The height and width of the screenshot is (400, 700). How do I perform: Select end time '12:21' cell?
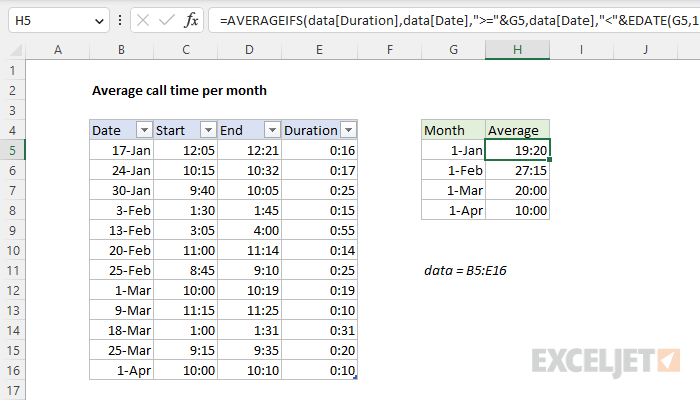click(250, 150)
